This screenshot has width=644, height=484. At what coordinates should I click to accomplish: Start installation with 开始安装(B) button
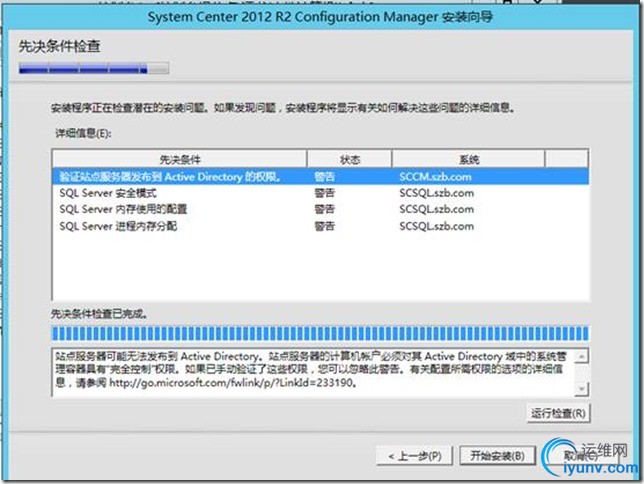pos(497,456)
